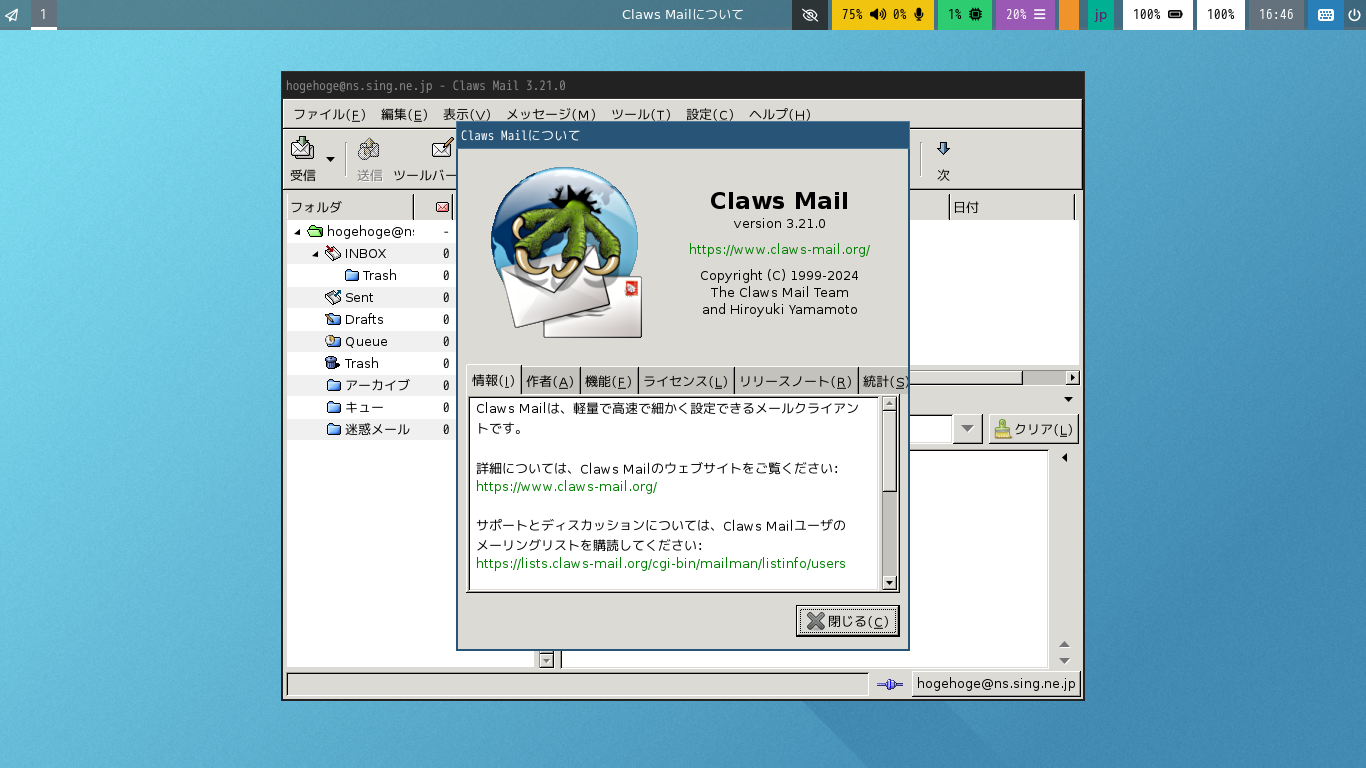1366x768 pixels.
Task: Switch to the 作者(A) tab
Action: [x=550, y=381]
